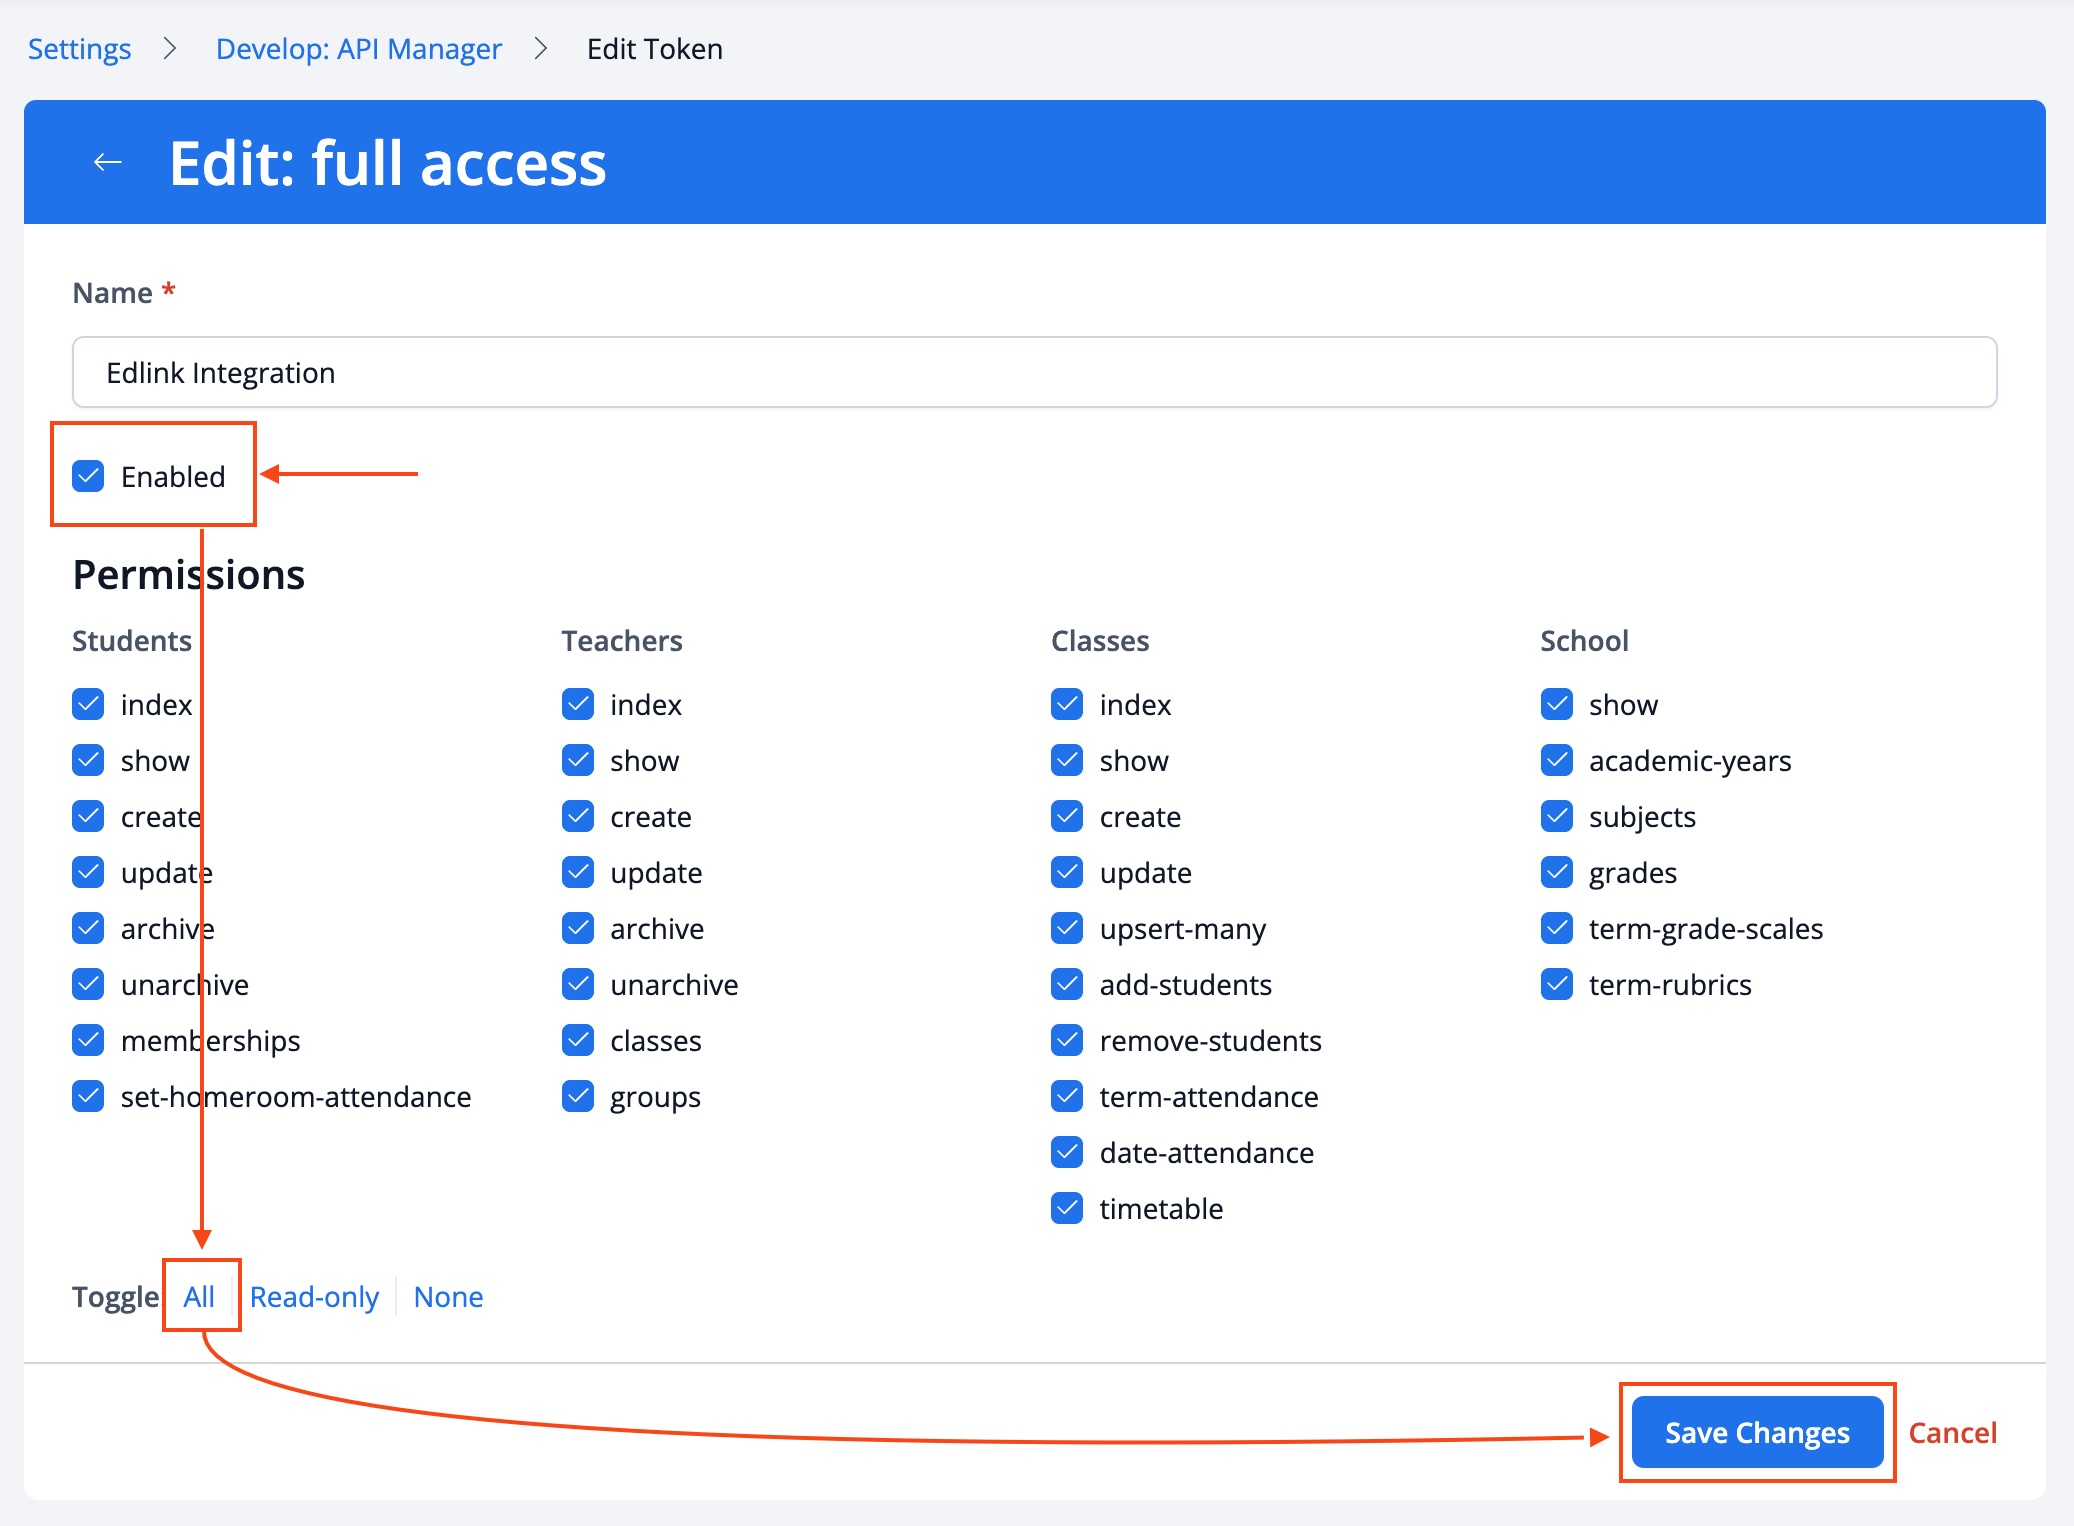This screenshot has height=1526, width=2074.
Task: Uncheck School term-grade-scales permission
Action: (1556, 929)
